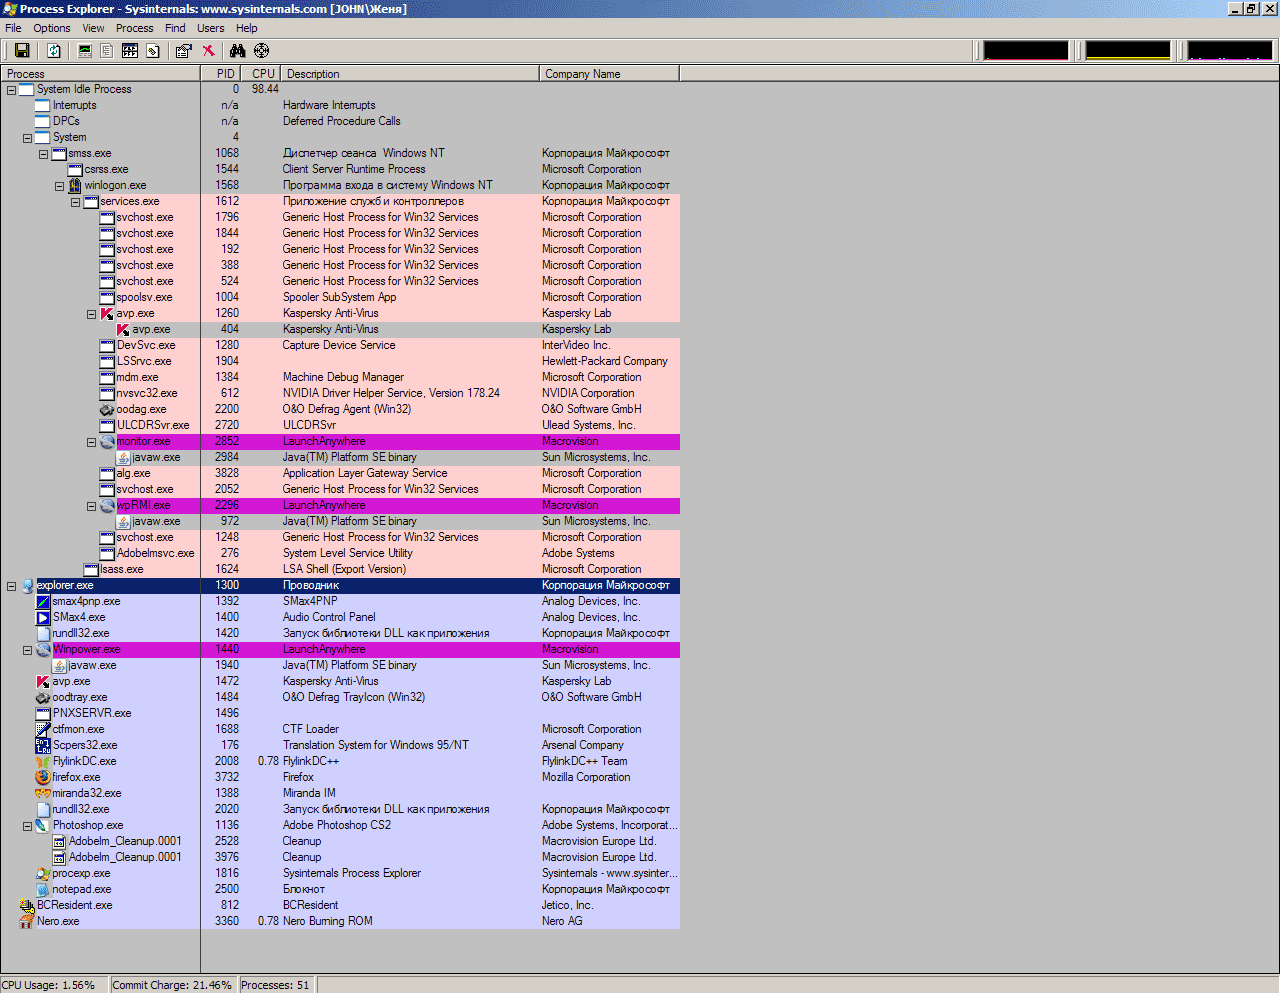The height and width of the screenshot is (993, 1280).
Task: Click the BCResident.exe process icon
Action: pyautogui.click(x=27, y=905)
